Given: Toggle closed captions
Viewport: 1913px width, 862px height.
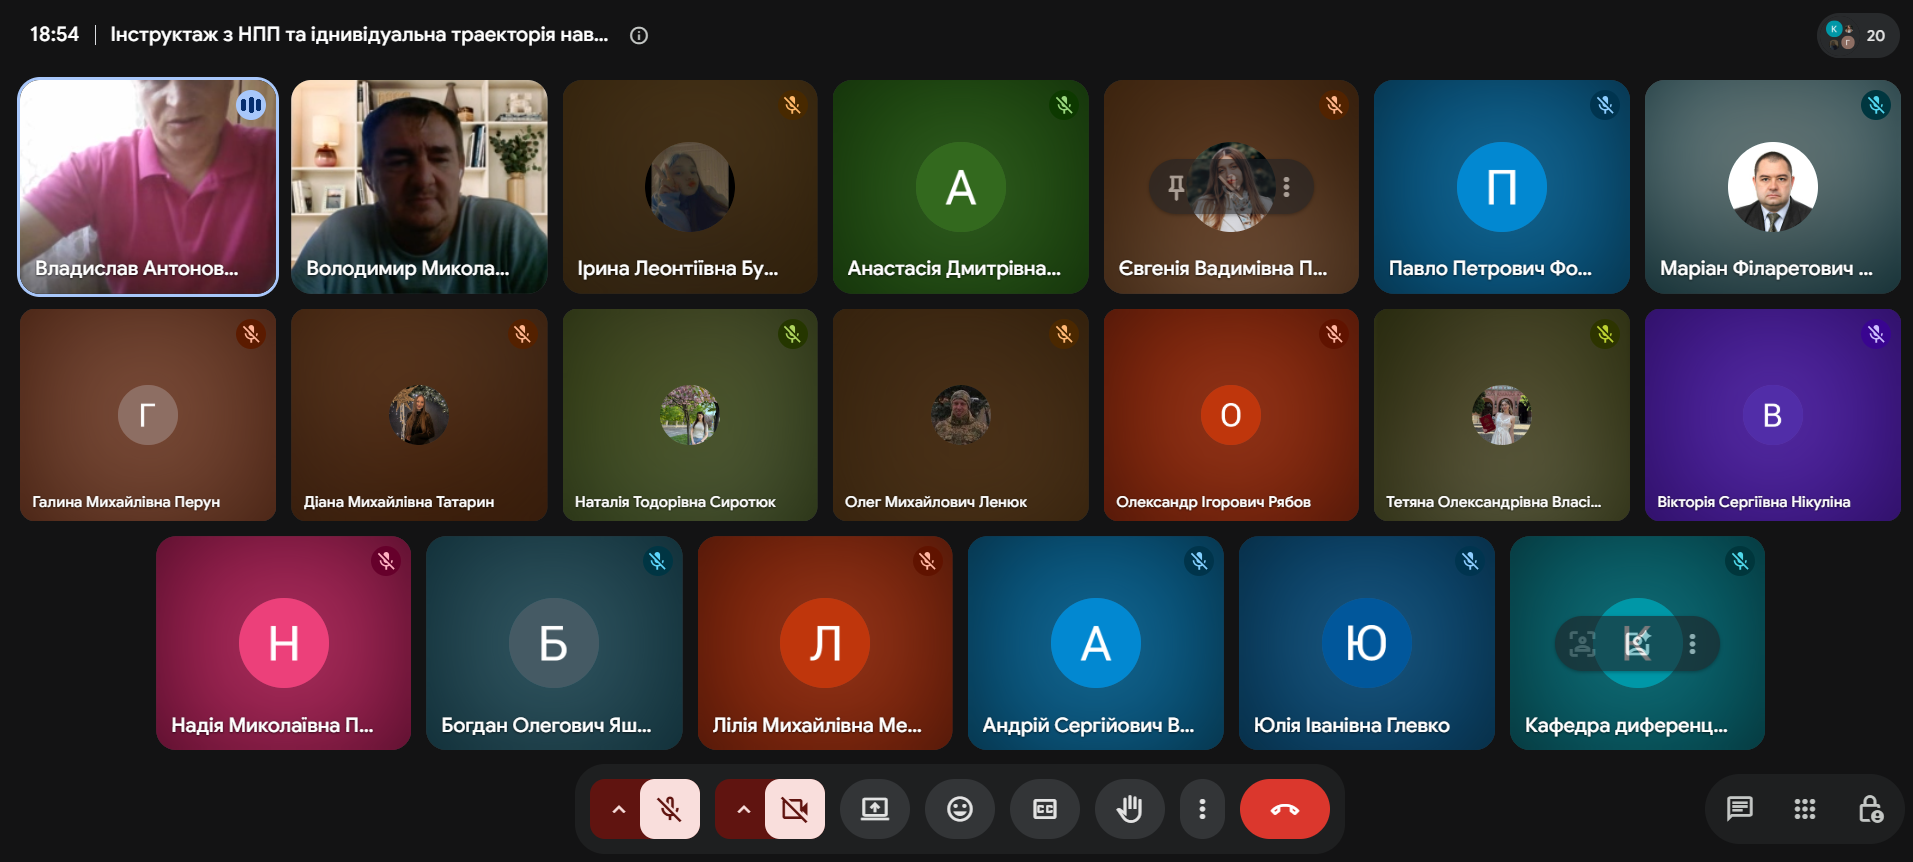Looking at the screenshot, I should 1045,809.
